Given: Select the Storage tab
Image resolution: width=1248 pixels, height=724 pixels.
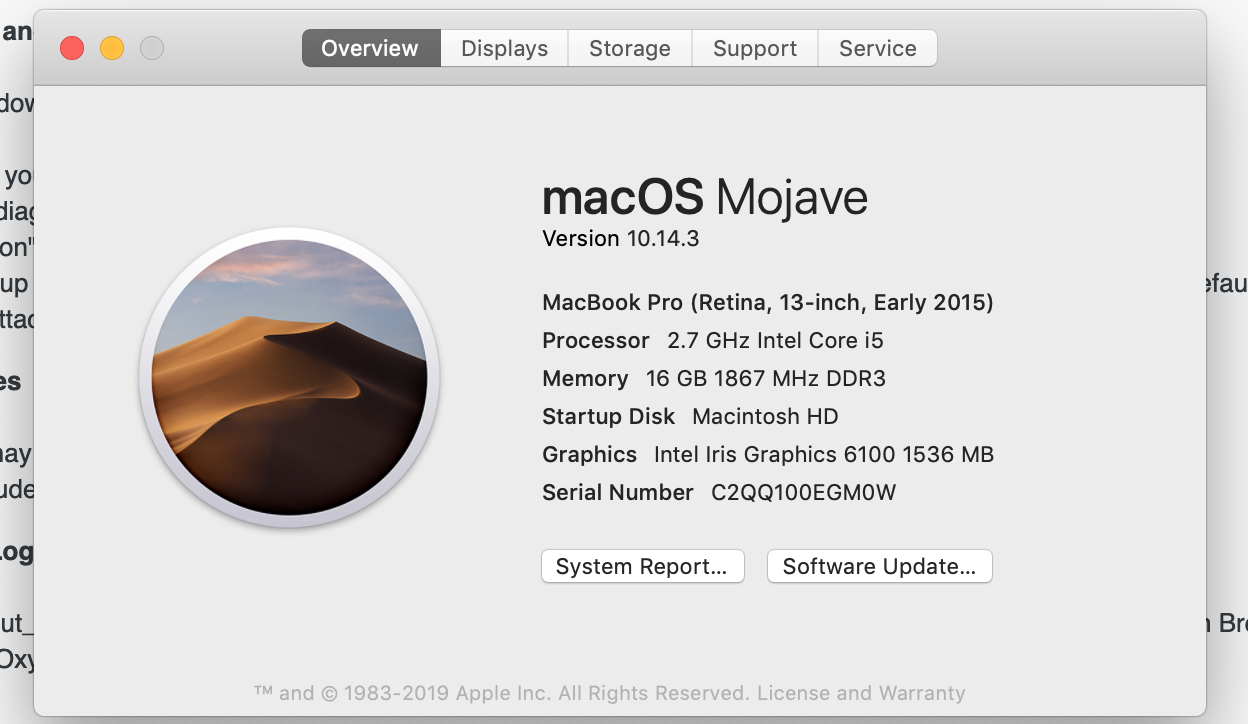Looking at the screenshot, I should point(629,48).
